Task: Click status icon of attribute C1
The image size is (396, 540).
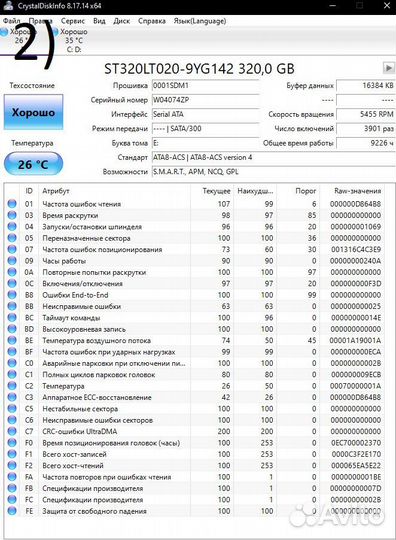Action: 12,374
